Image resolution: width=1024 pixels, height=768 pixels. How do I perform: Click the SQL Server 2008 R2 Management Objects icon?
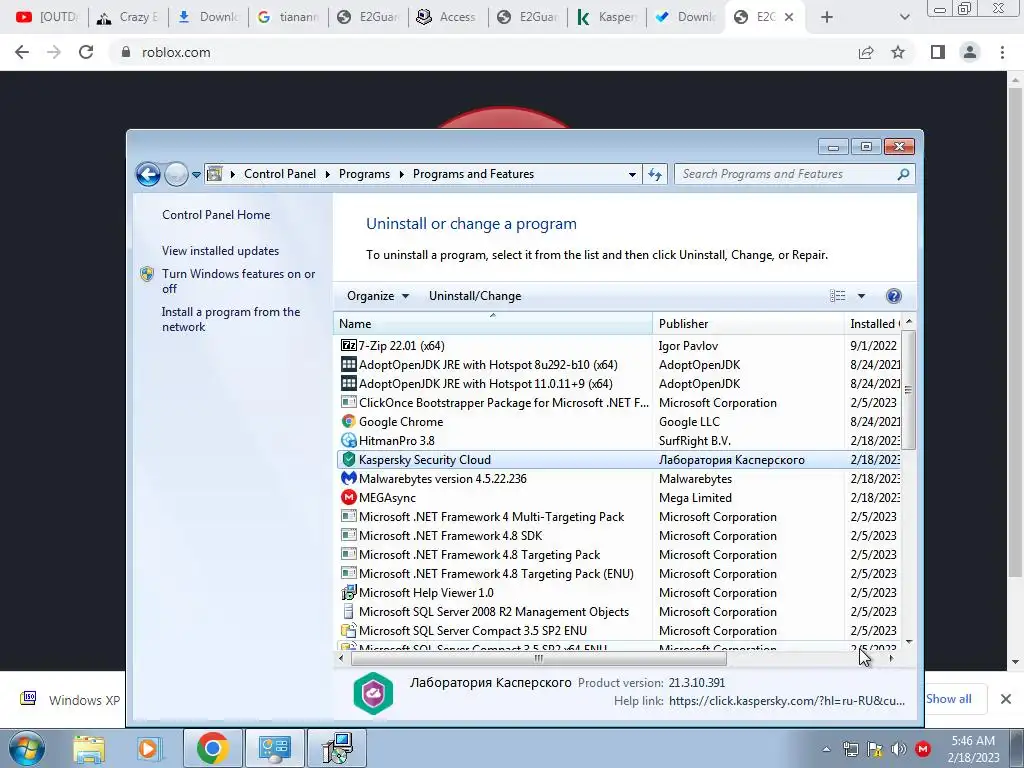click(x=349, y=612)
